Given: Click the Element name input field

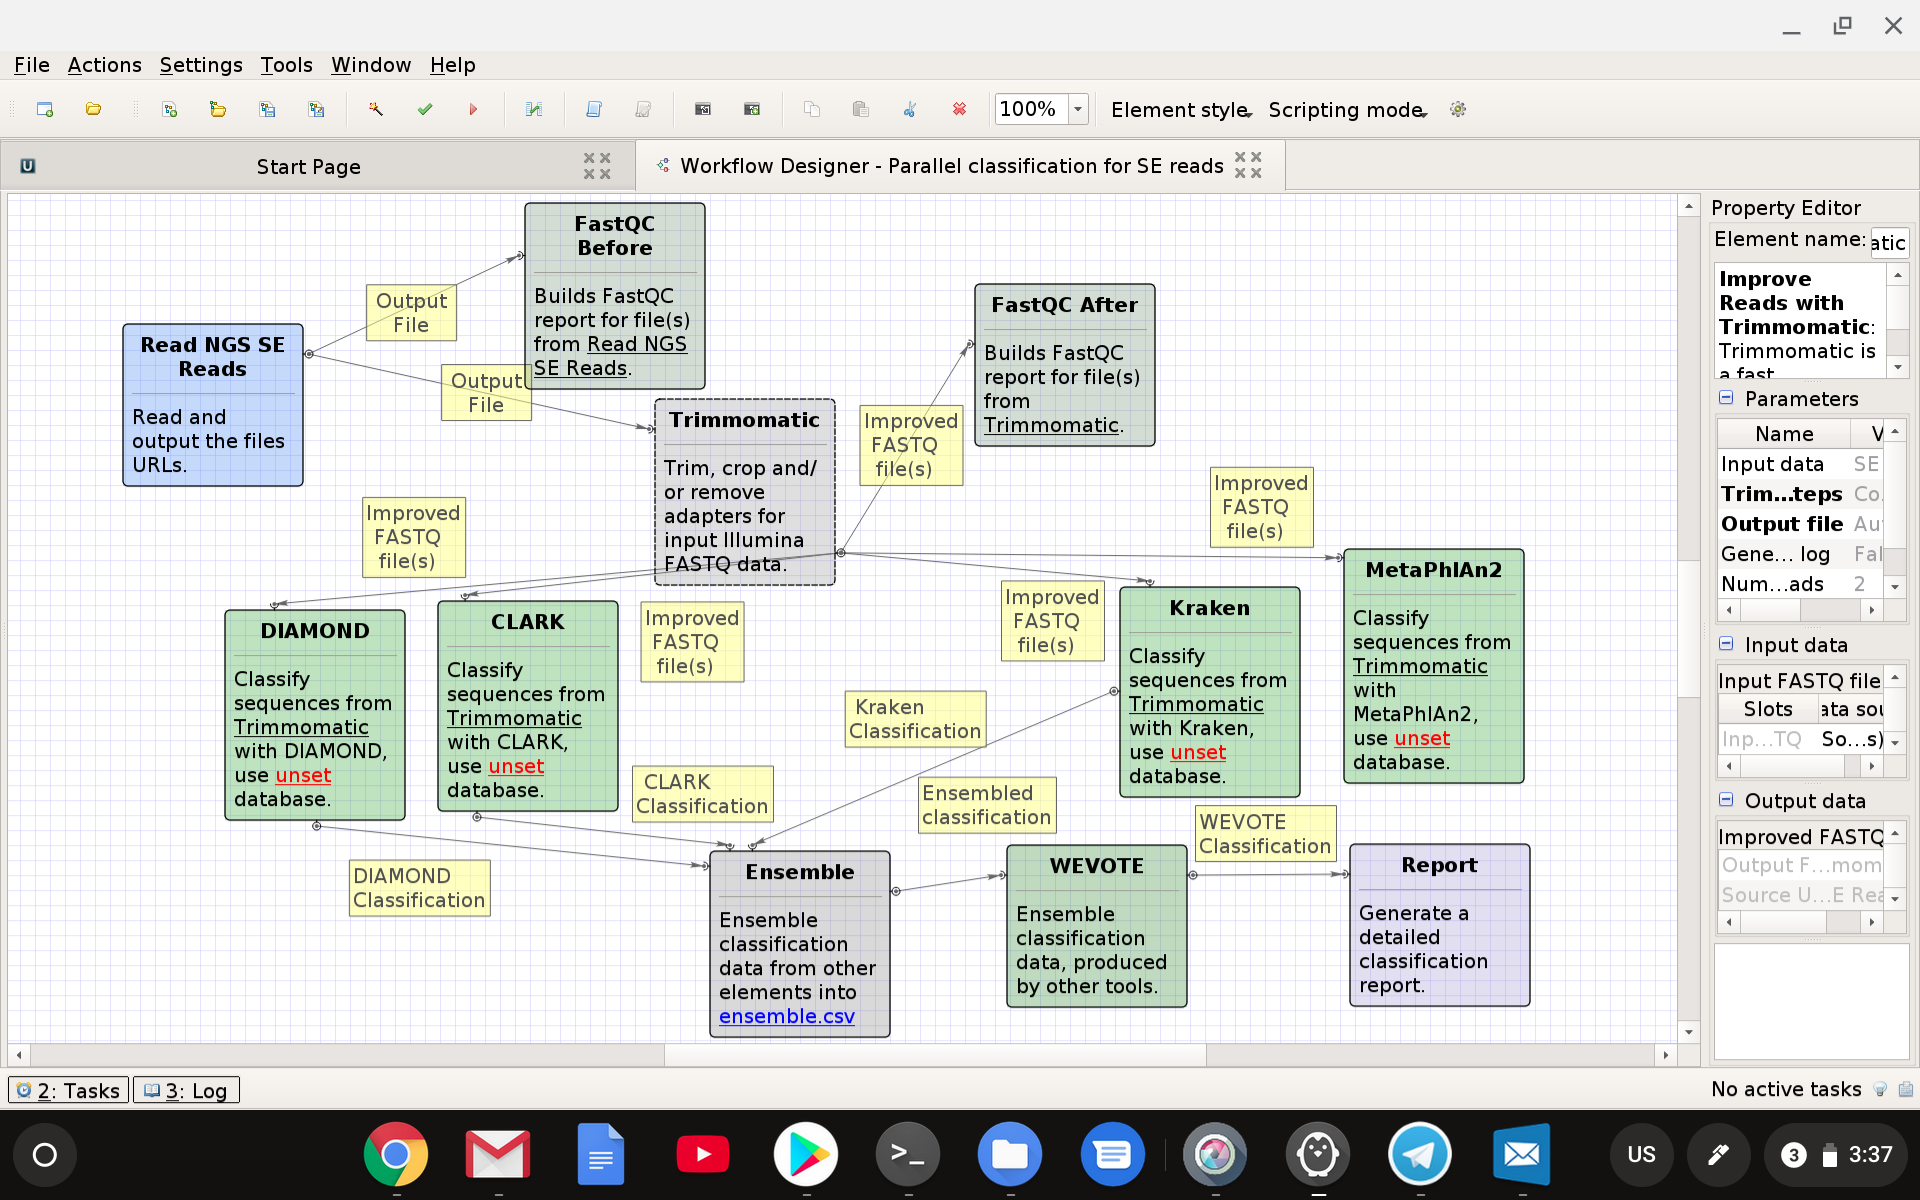Looking at the screenshot, I should point(1889,242).
